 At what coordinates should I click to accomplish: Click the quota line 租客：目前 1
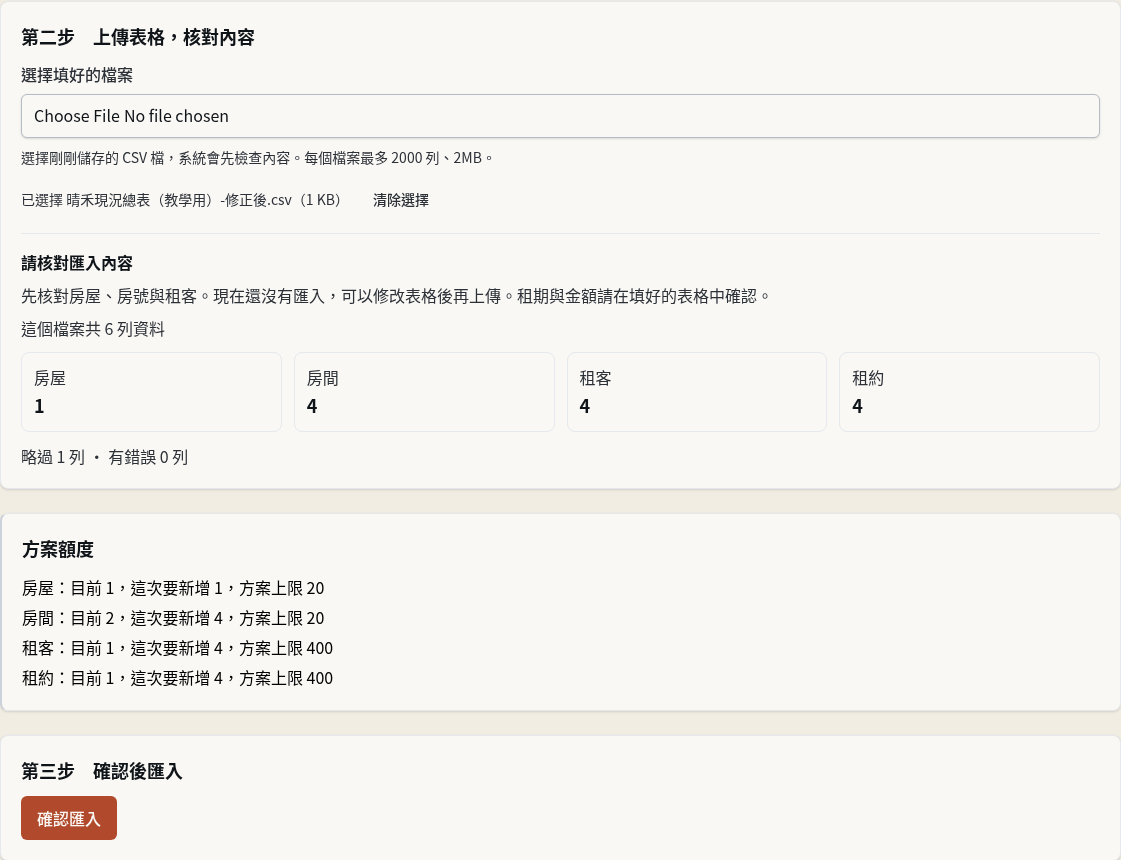tap(177, 648)
